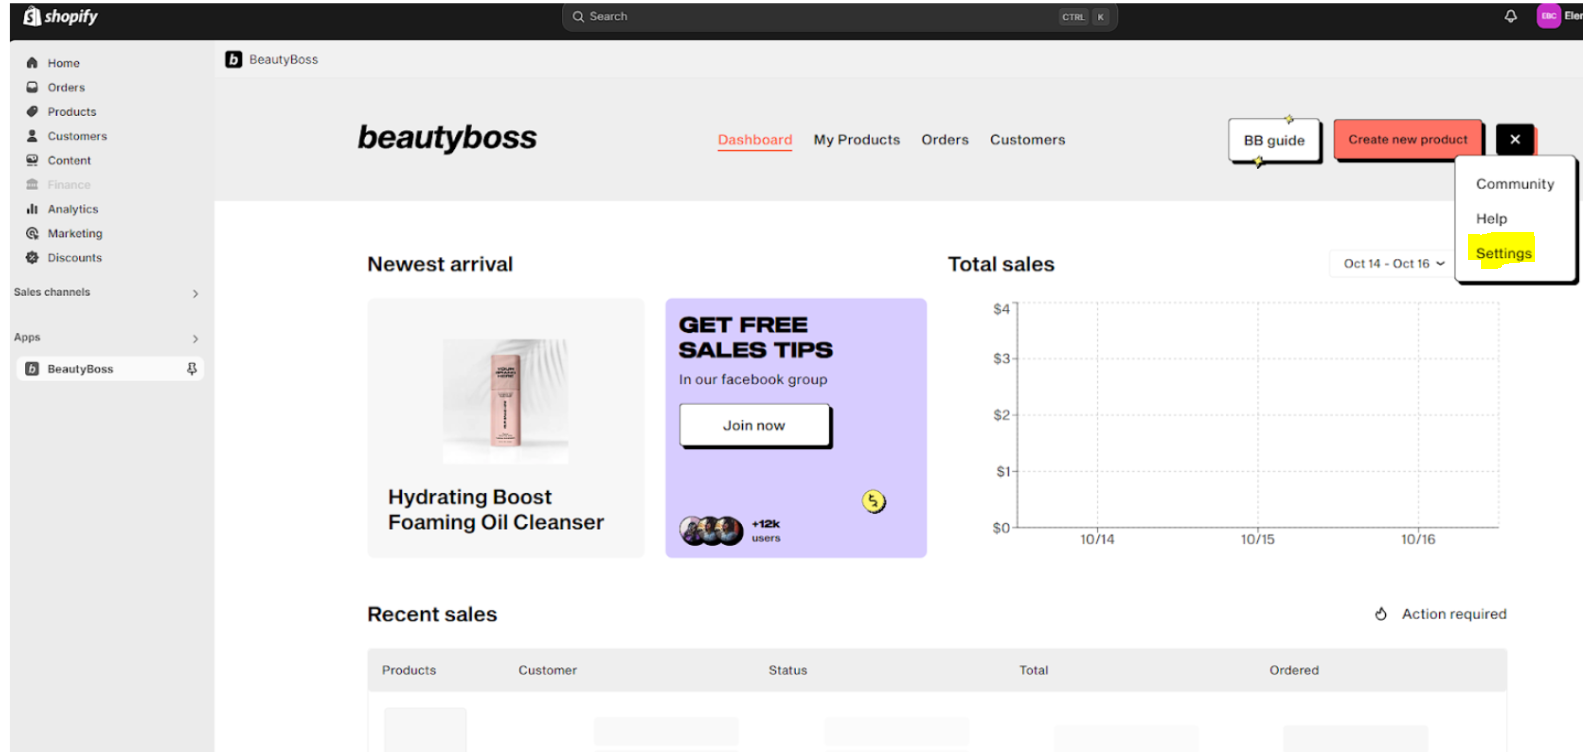Click the GET FREE SALES TIPS heading
Viewport: 1583px width, 752px height.
(756, 337)
